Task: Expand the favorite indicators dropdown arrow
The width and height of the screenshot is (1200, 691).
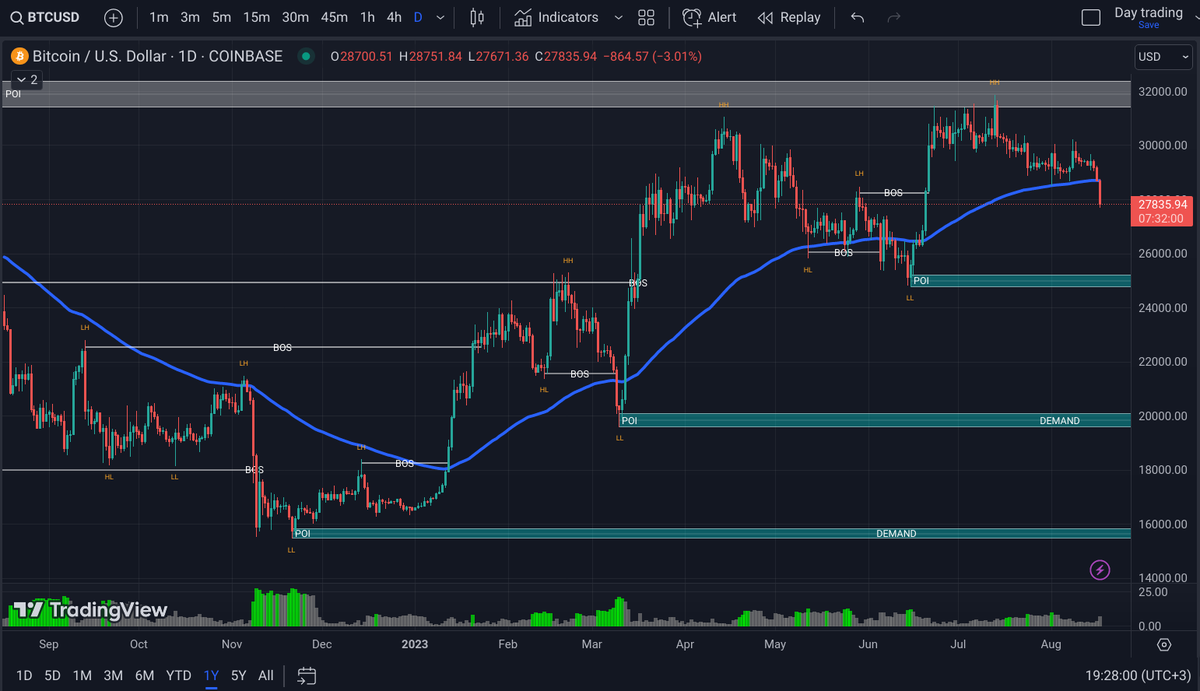Action: tap(618, 17)
